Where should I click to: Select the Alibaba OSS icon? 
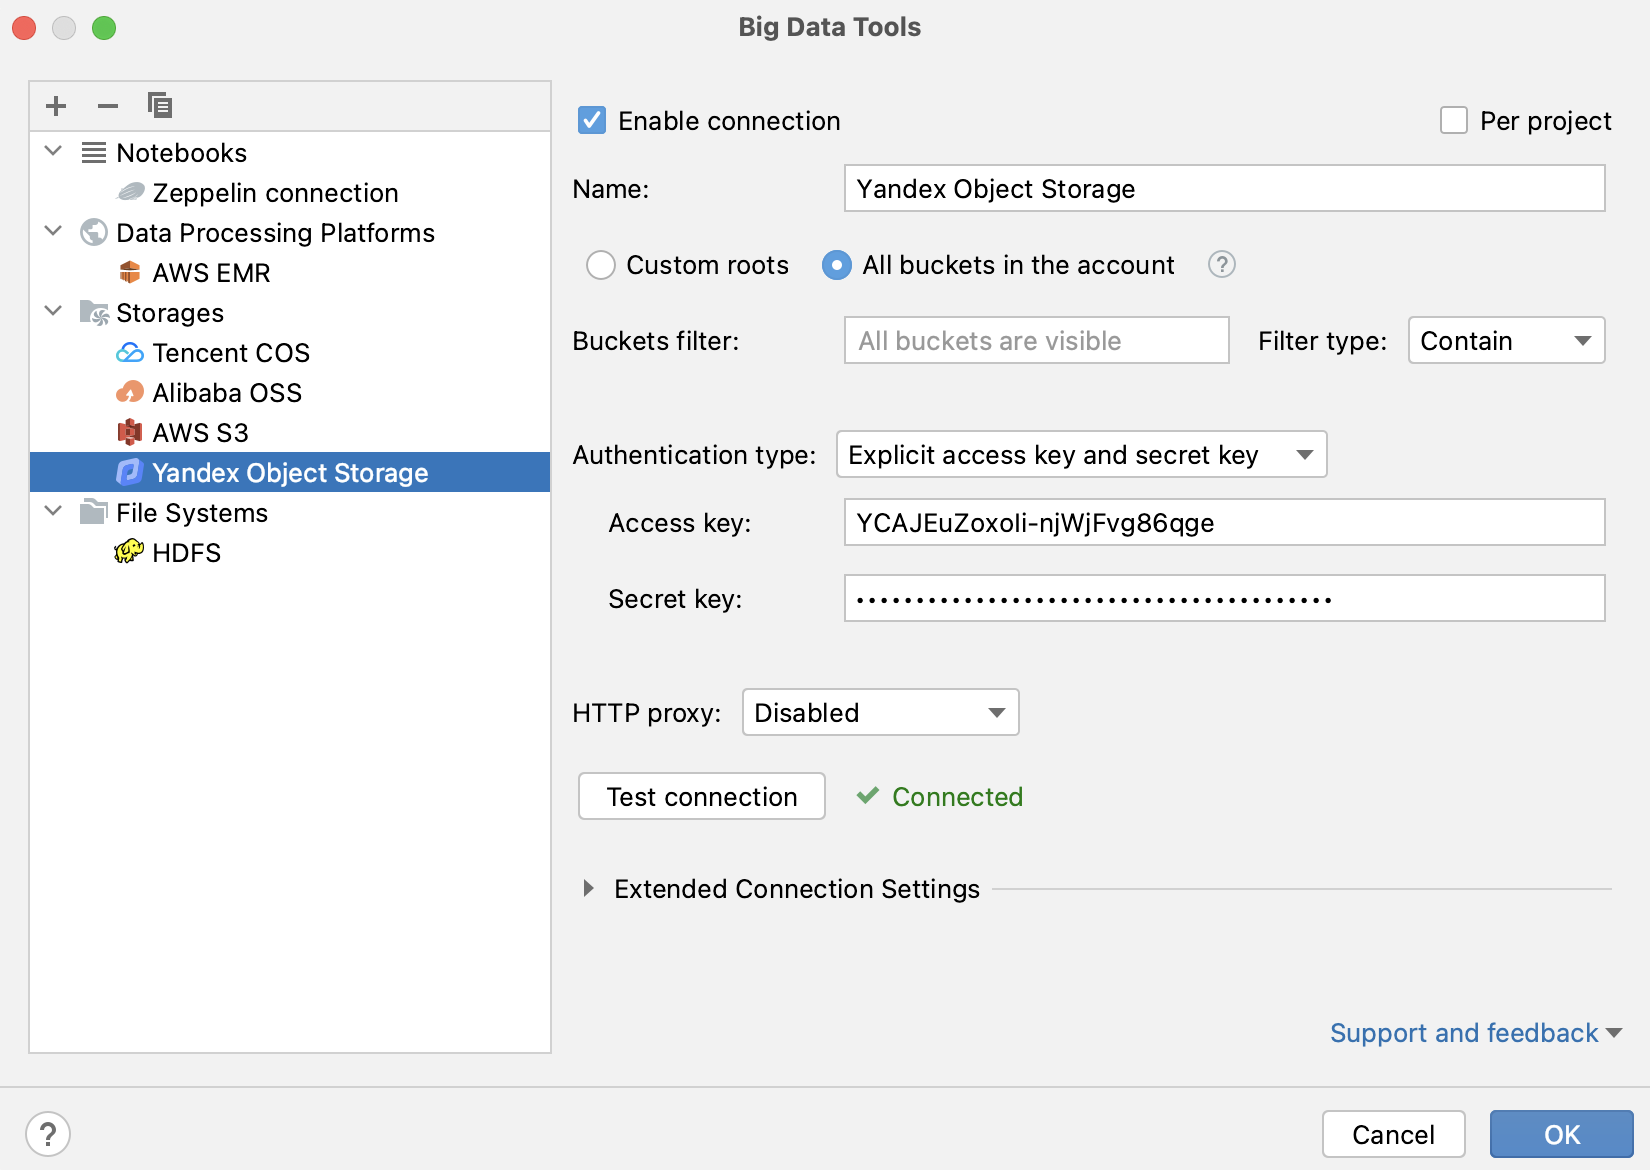[x=131, y=392]
